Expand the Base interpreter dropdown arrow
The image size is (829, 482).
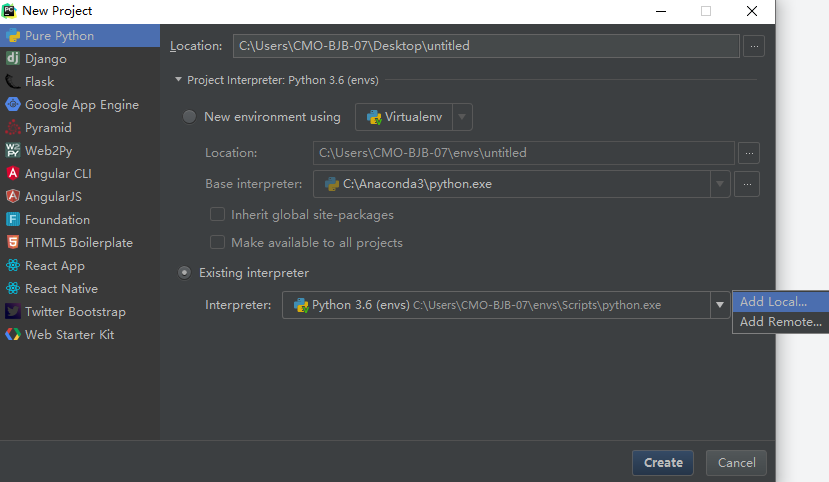[720, 184]
